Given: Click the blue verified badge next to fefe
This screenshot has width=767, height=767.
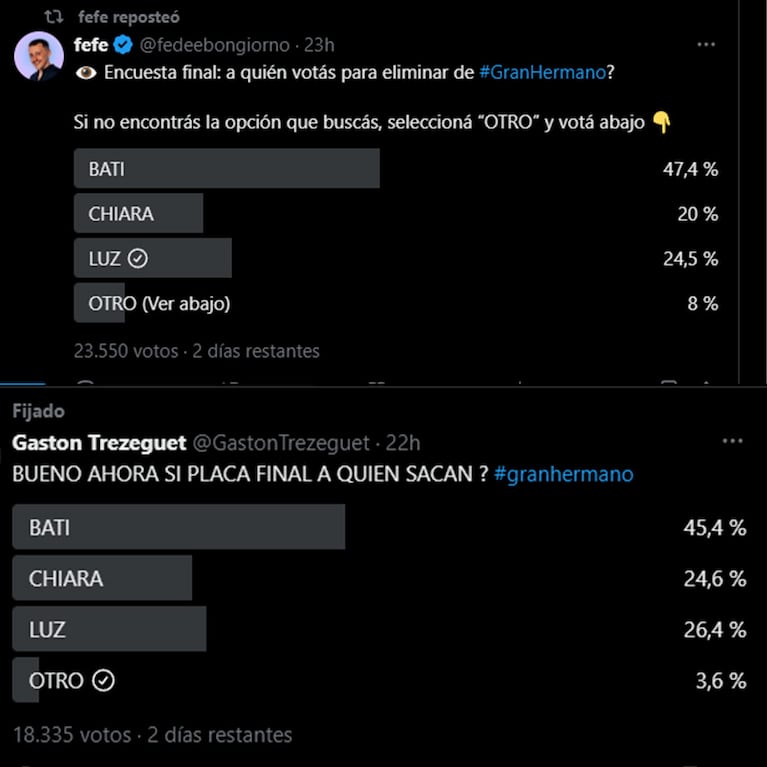Looking at the screenshot, I should 123,45.
